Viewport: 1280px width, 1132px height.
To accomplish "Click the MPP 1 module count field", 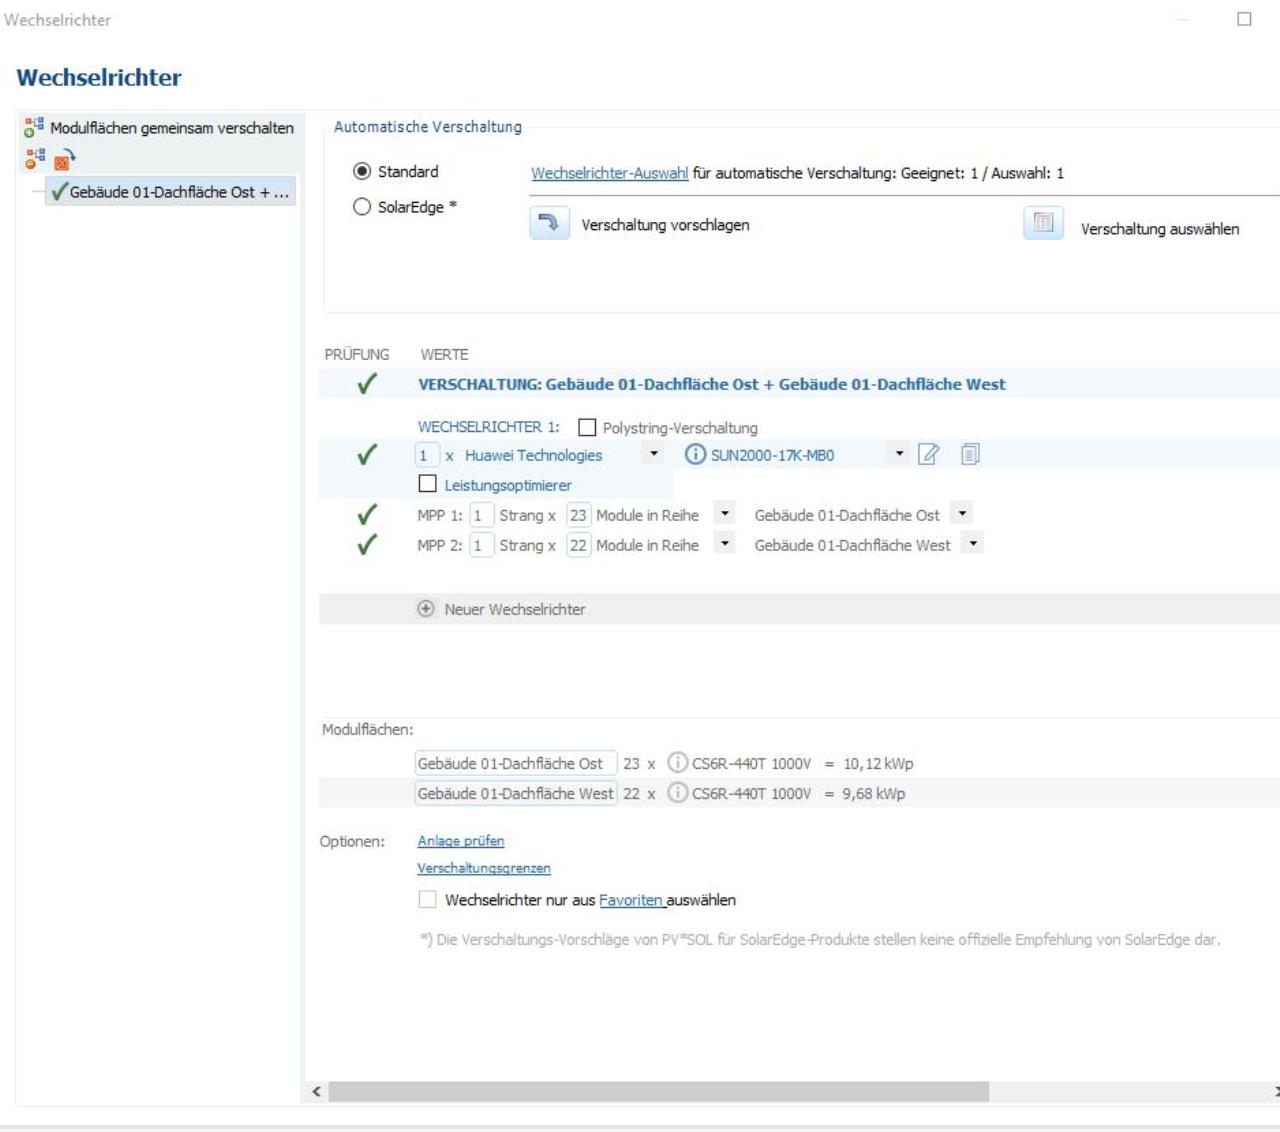I will [x=578, y=515].
